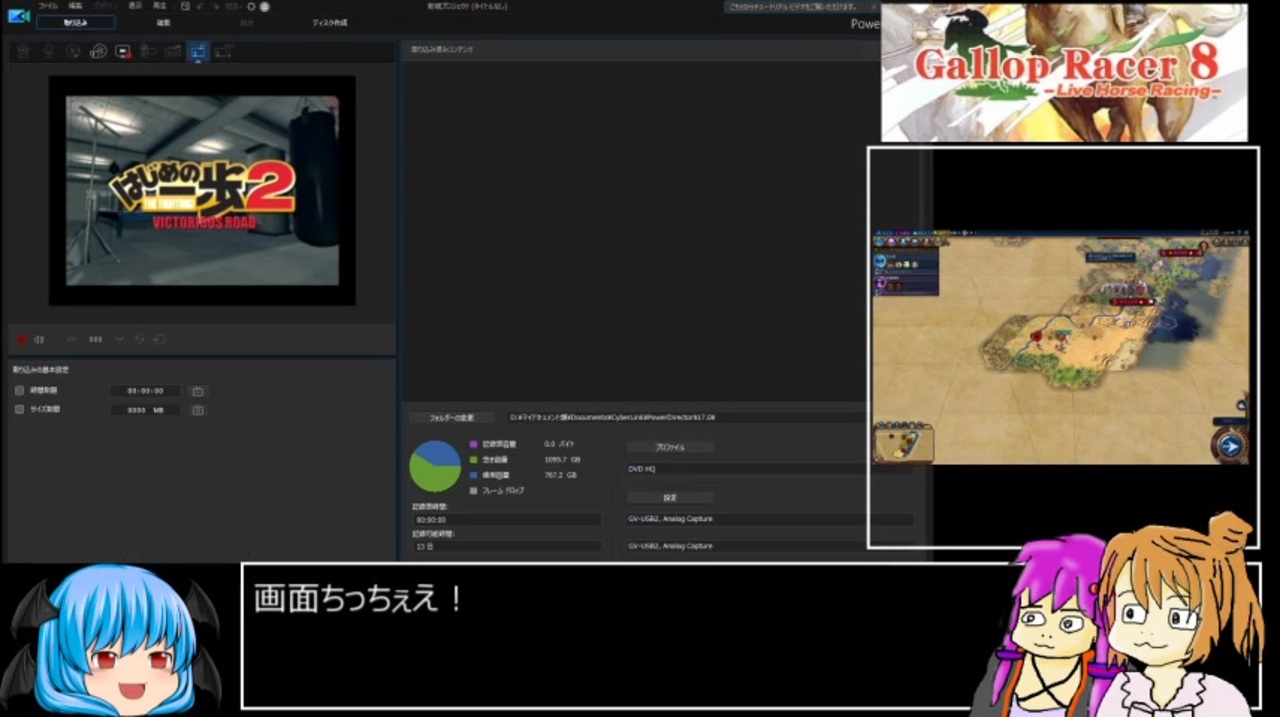
Task: Click the save project icon in the menu bar
Action: tap(186, 6)
